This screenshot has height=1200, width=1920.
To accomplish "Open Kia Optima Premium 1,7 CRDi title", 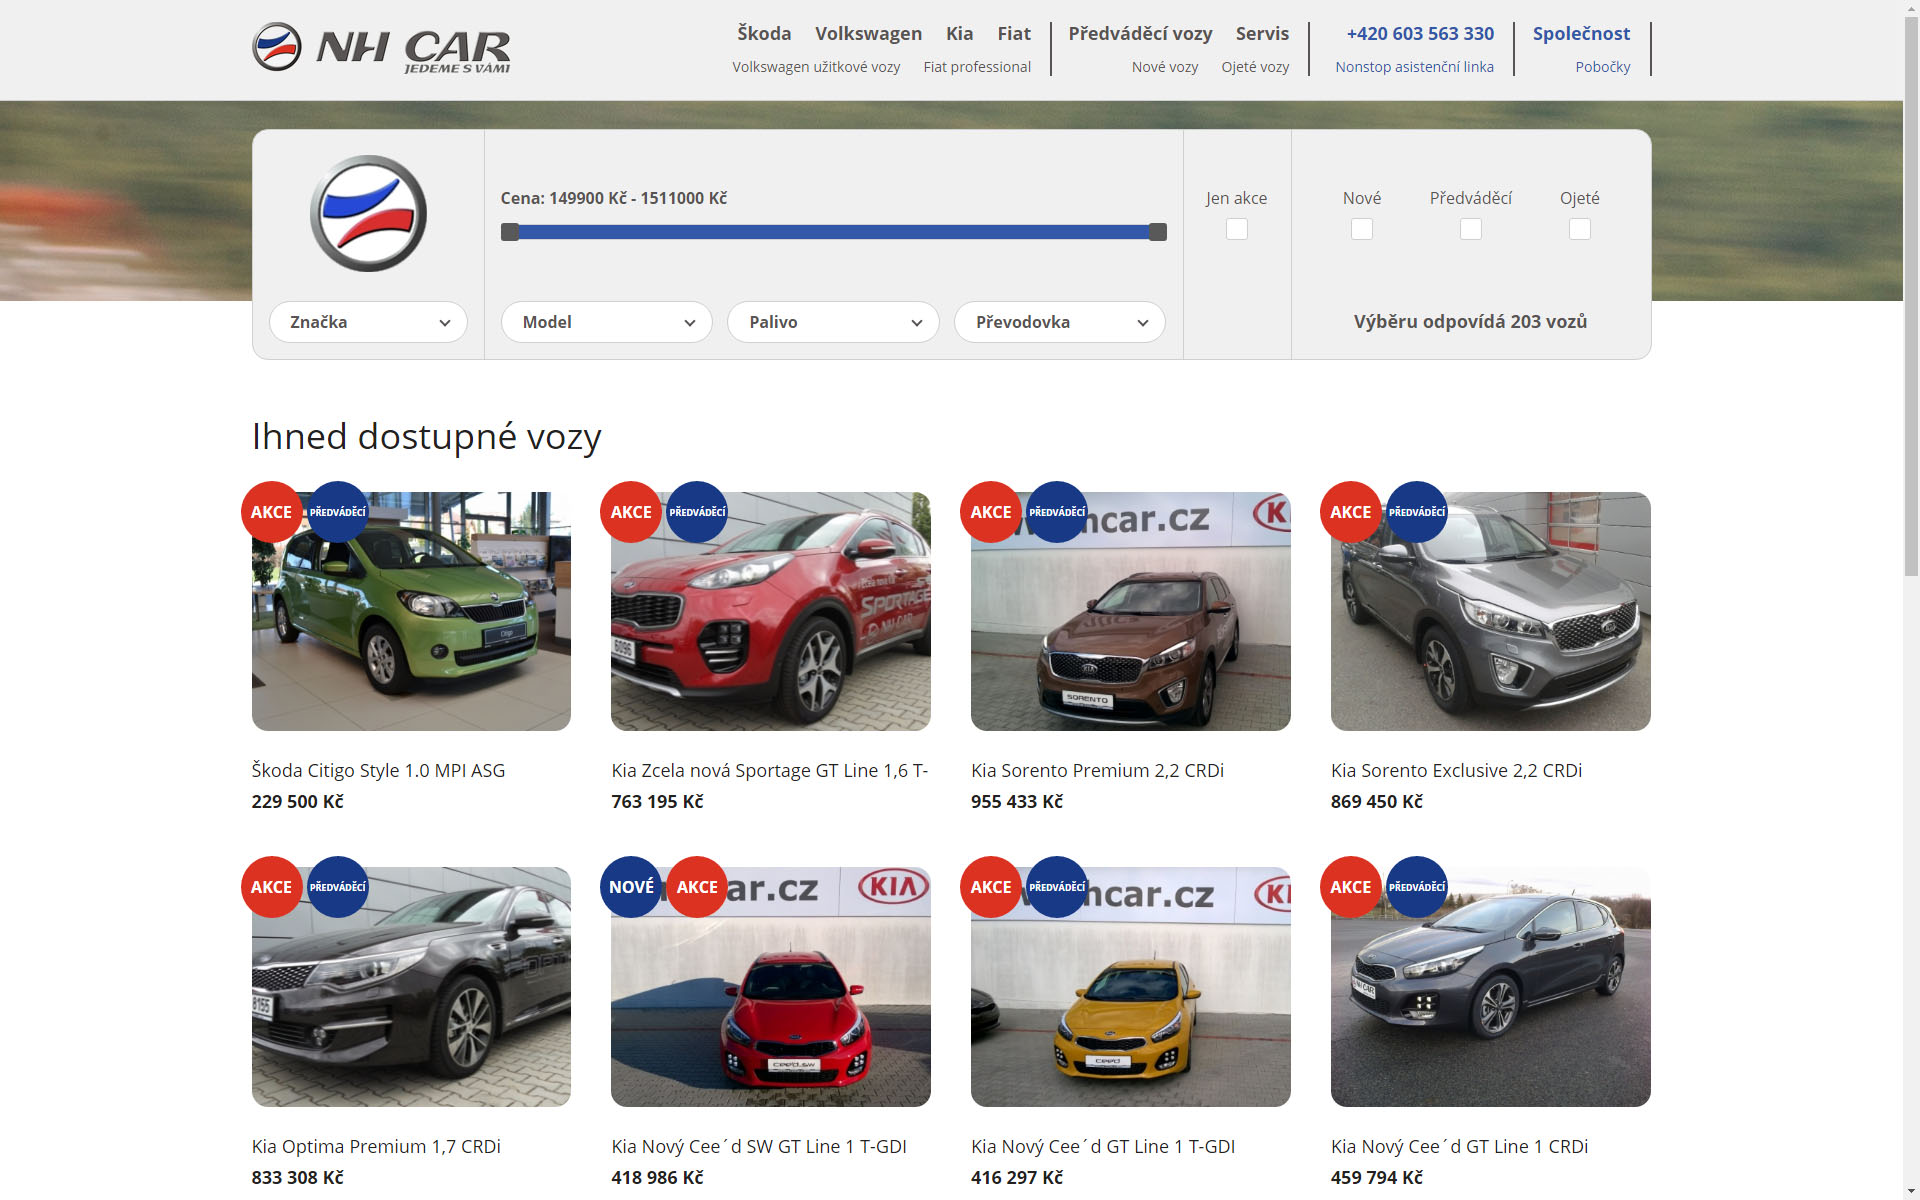I will (x=376, y=1146).
